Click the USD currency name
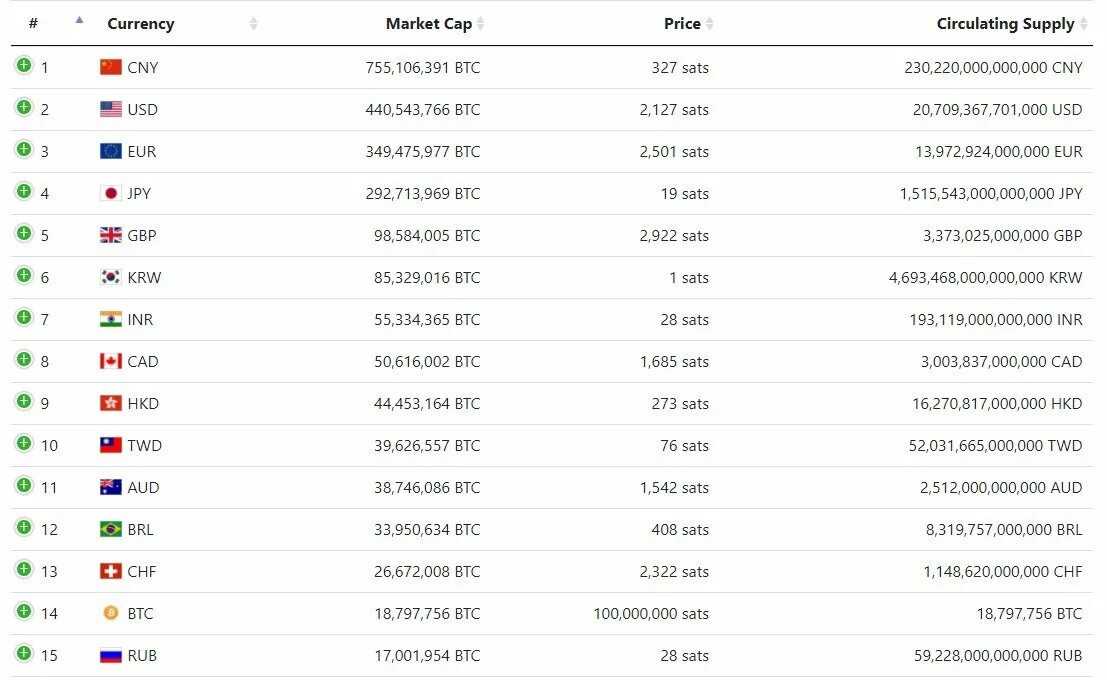The width and height of the screenshot is (1107, 680). 142,109
